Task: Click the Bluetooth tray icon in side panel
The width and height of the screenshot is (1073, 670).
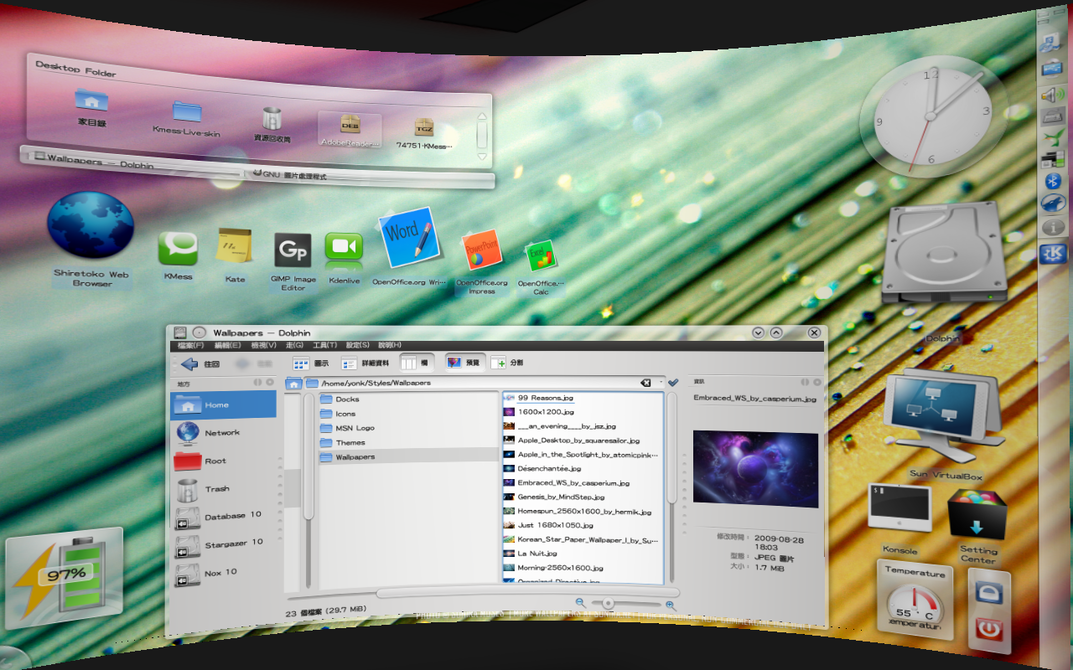Action: point(1053,181)
